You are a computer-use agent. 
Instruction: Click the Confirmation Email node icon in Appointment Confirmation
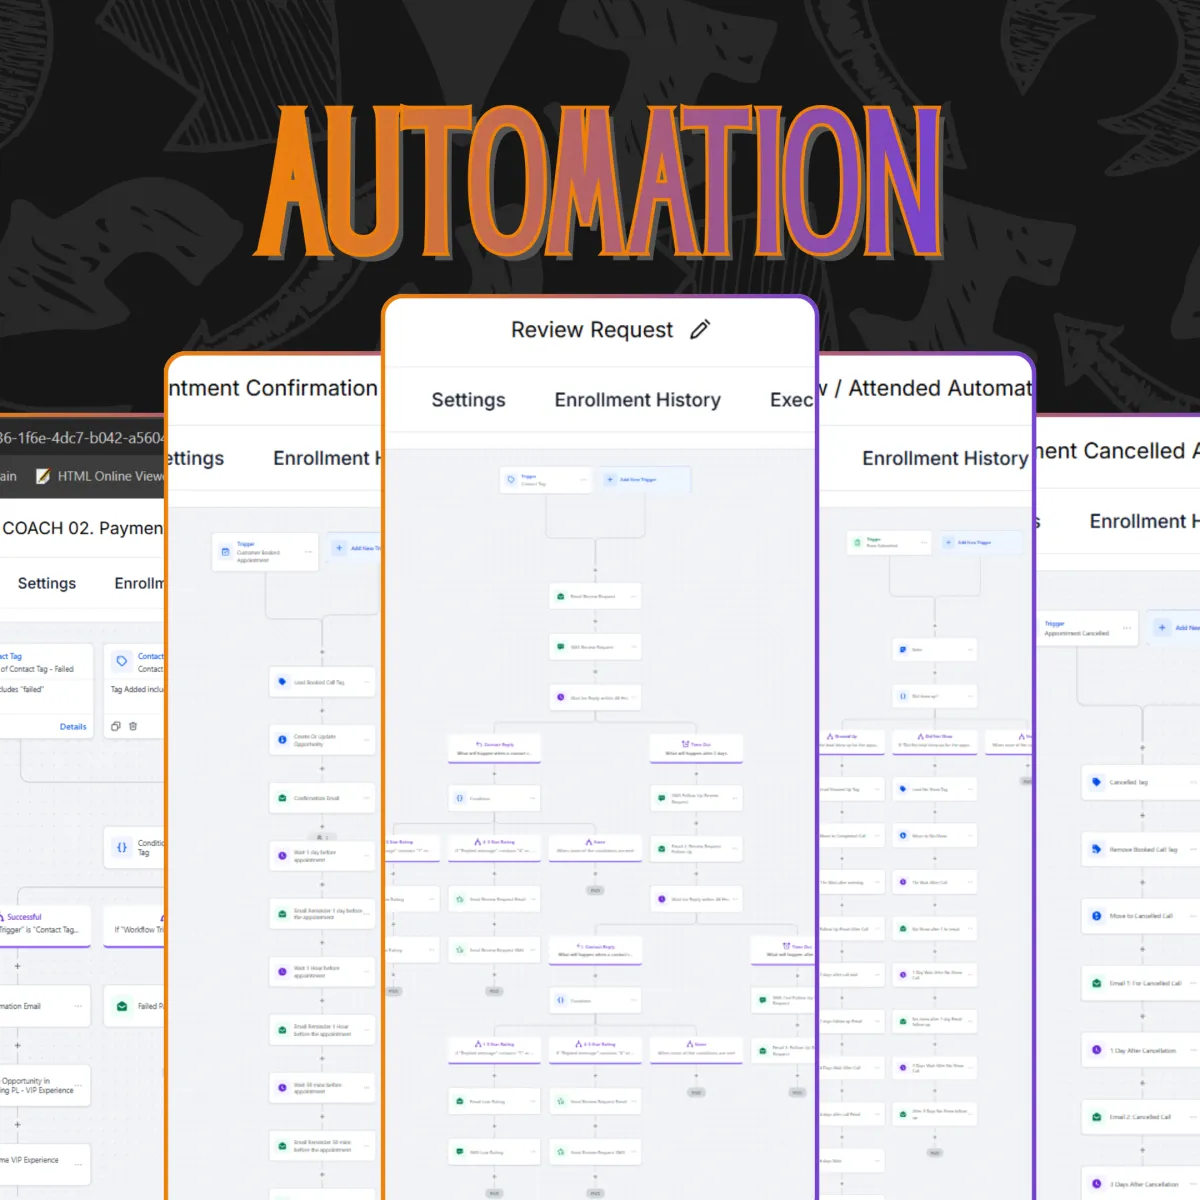(282, 798)
